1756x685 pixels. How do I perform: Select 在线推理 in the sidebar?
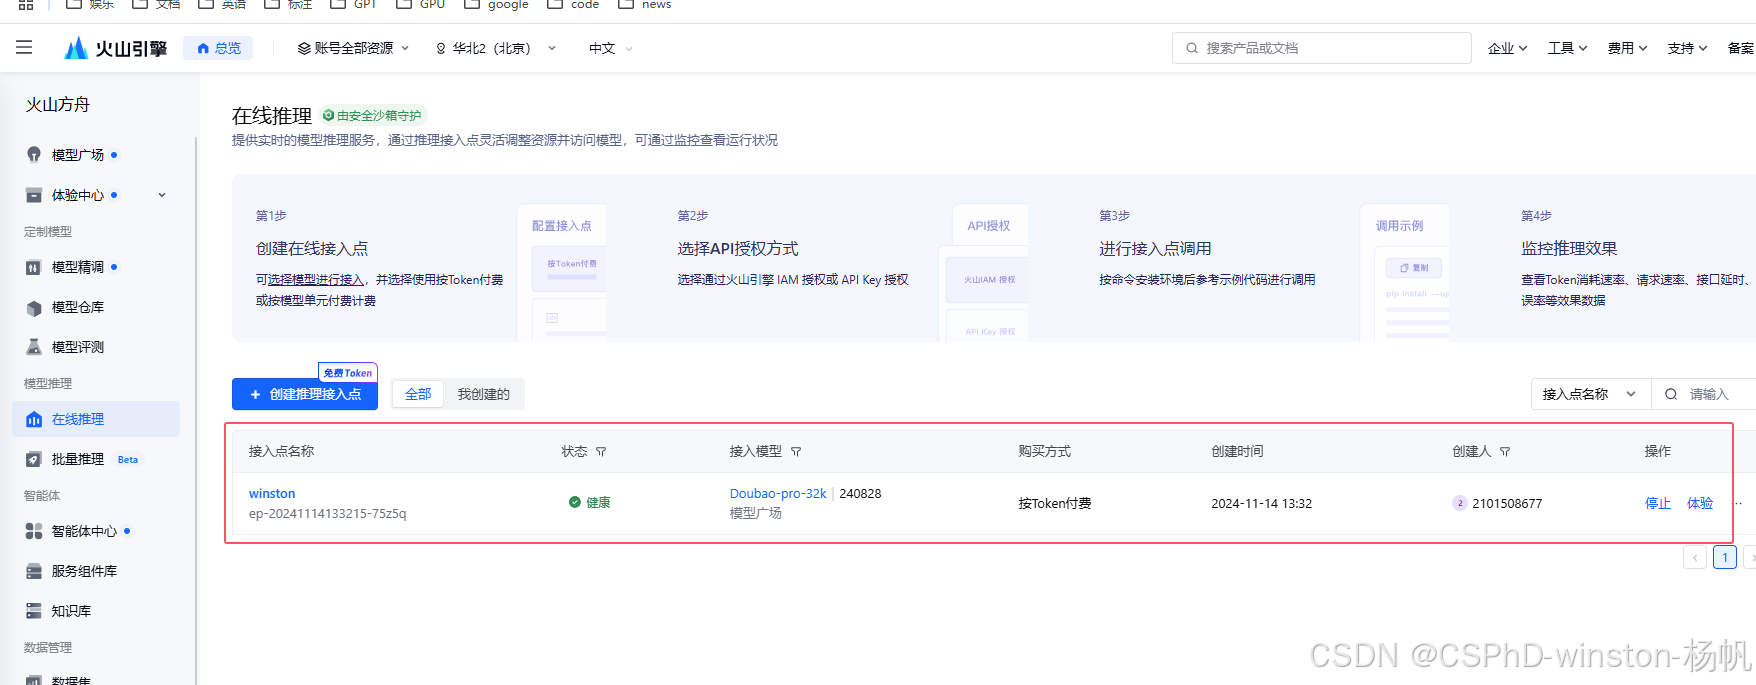96,419
